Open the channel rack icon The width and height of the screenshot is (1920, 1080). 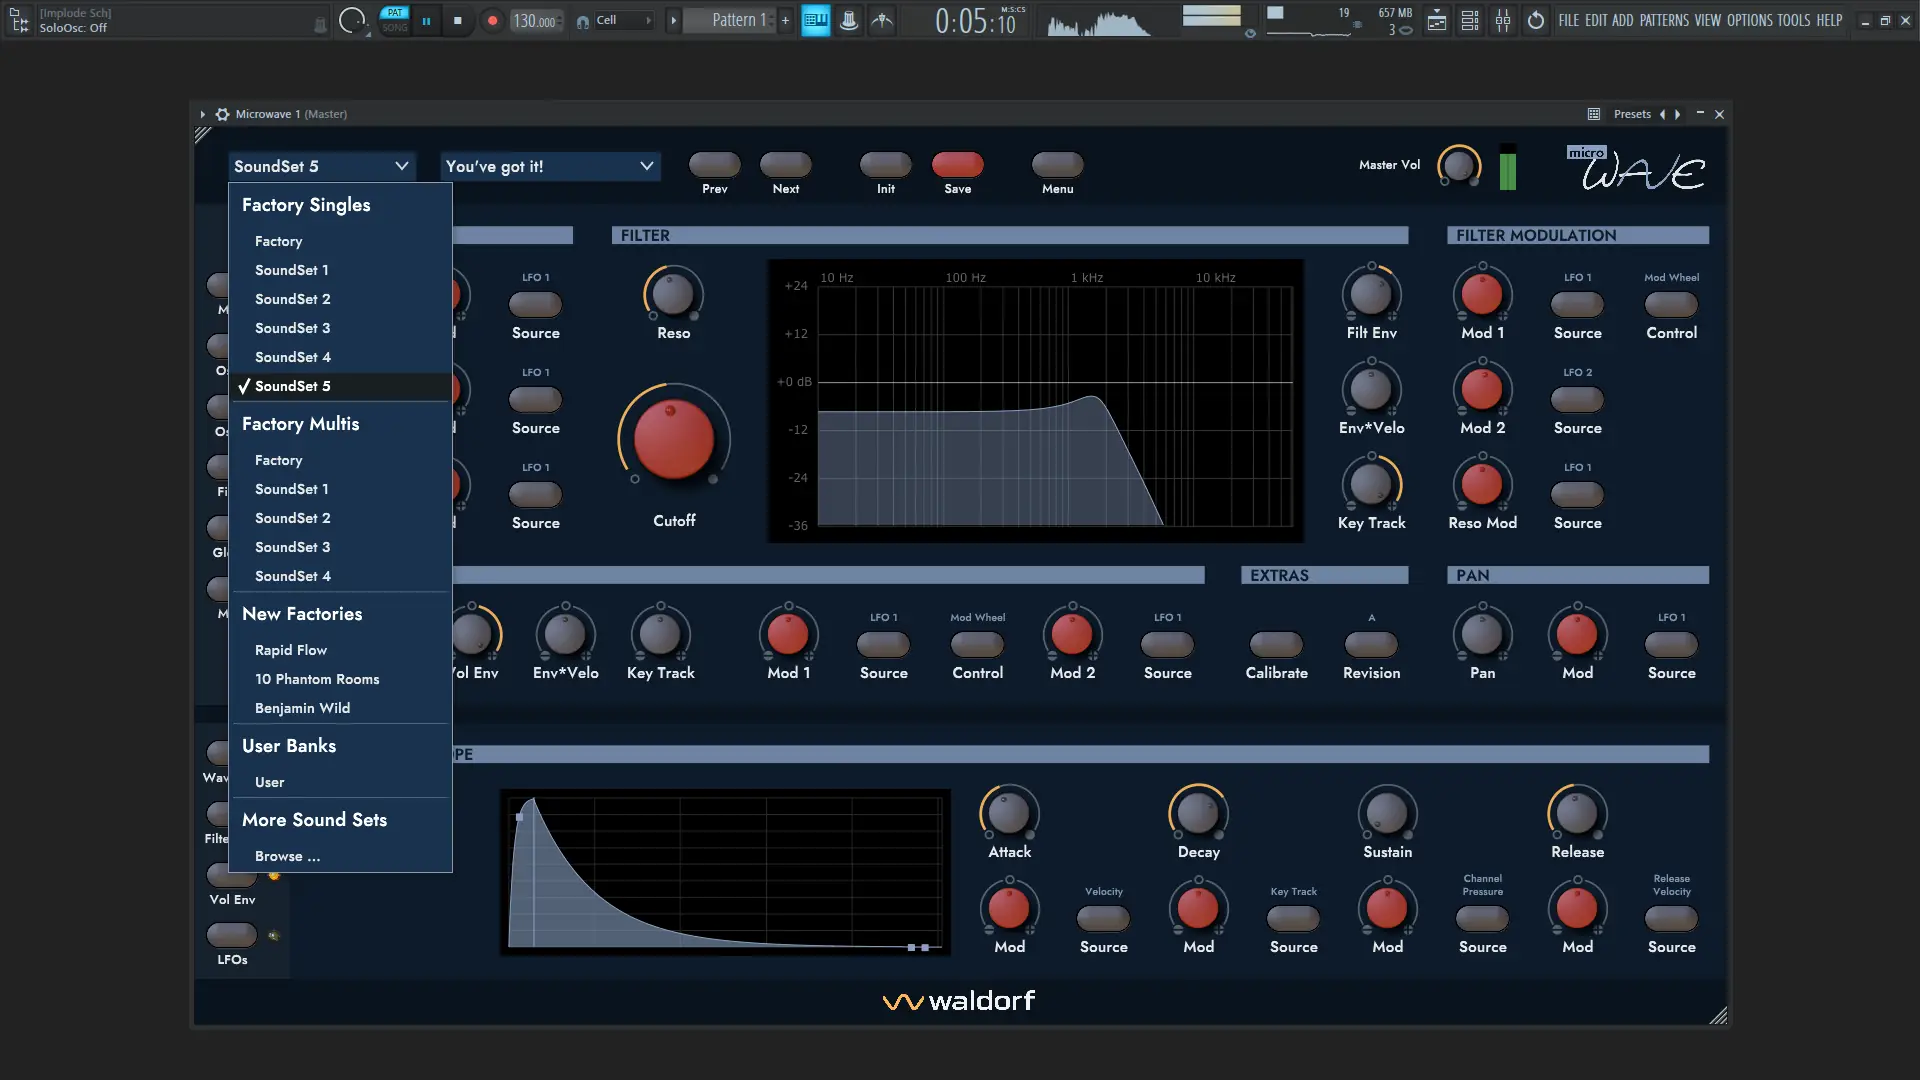click(x=1470, y=20)
